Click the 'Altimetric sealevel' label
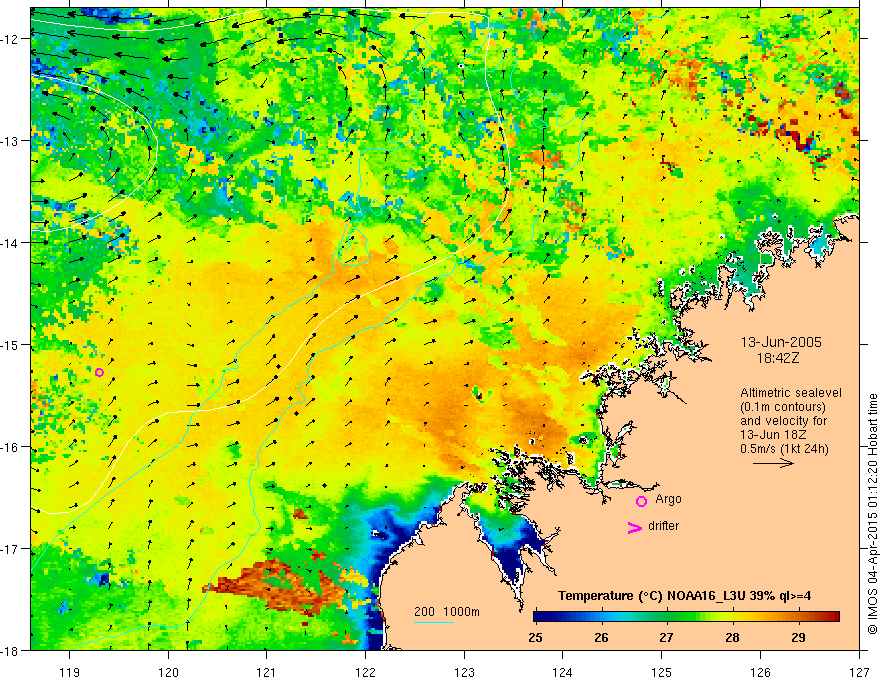 click(x=791, y=393)
